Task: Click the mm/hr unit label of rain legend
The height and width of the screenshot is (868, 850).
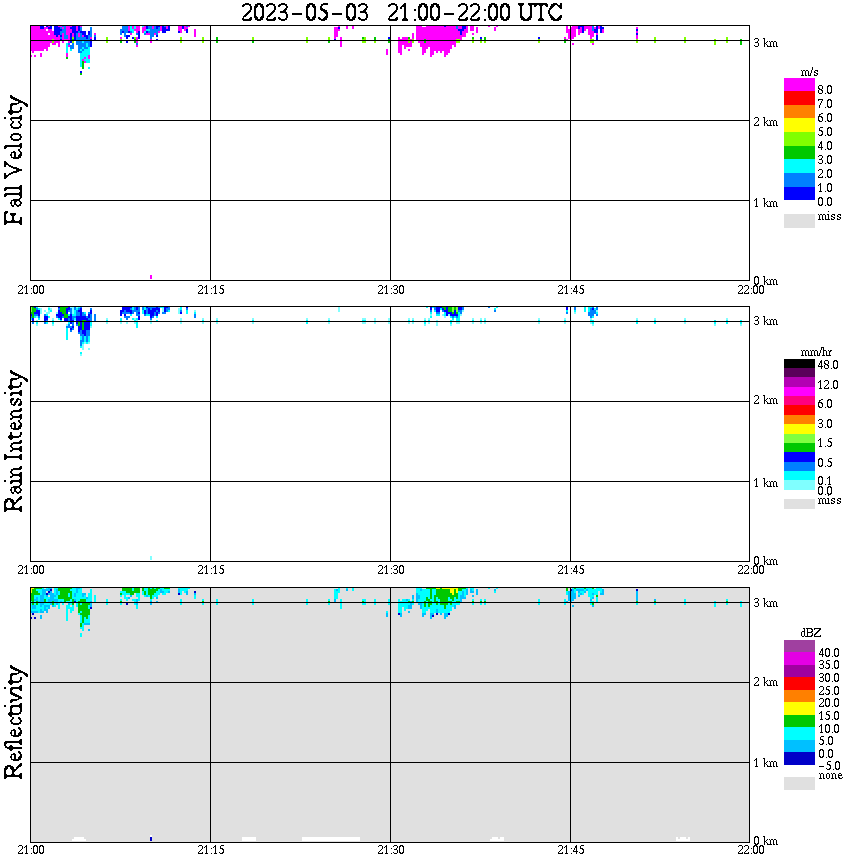Action: point(816,352)
